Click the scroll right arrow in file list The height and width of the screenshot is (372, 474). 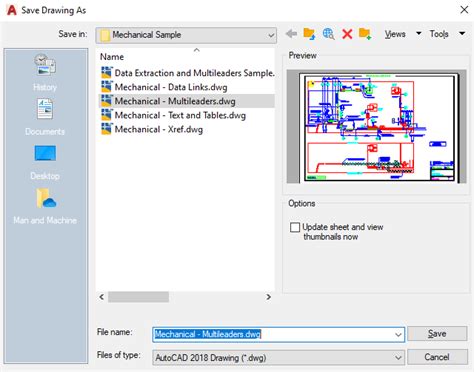click(x=268, y=297)
